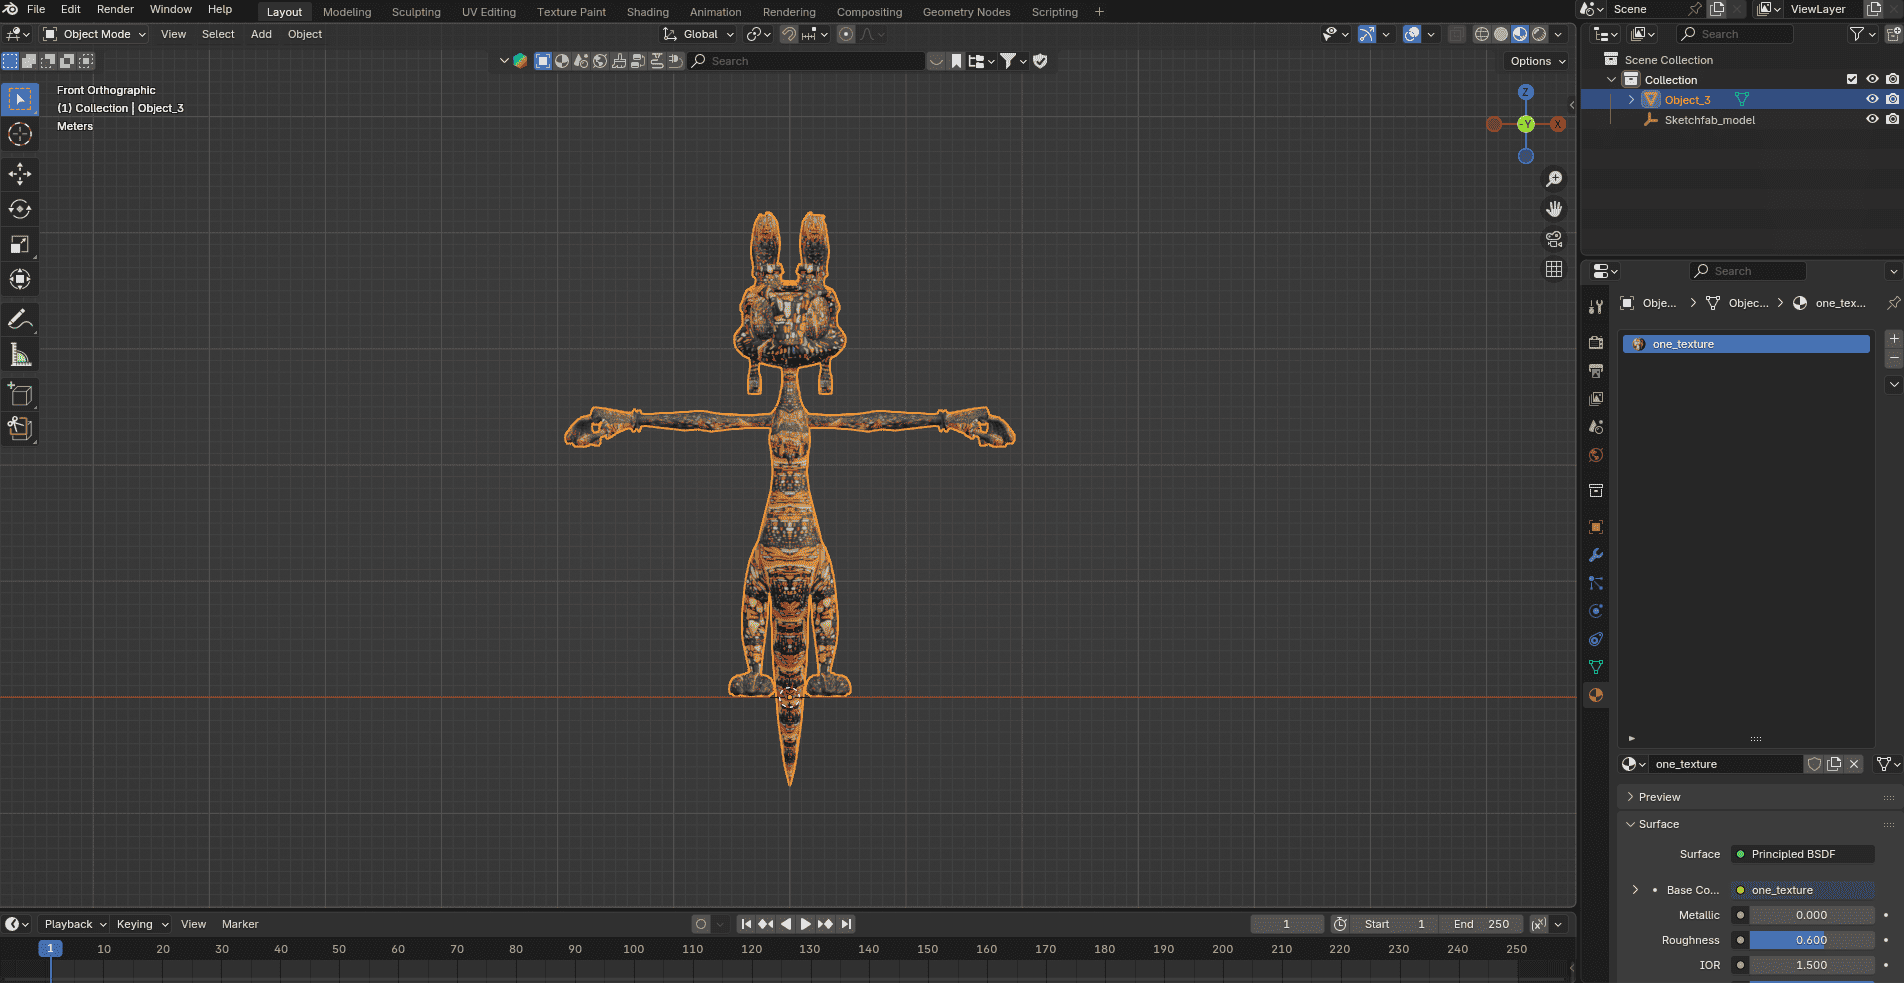This screenshot has height=983, width=1904.
Task: Click the Metallic value slider
Action: 1811,915
